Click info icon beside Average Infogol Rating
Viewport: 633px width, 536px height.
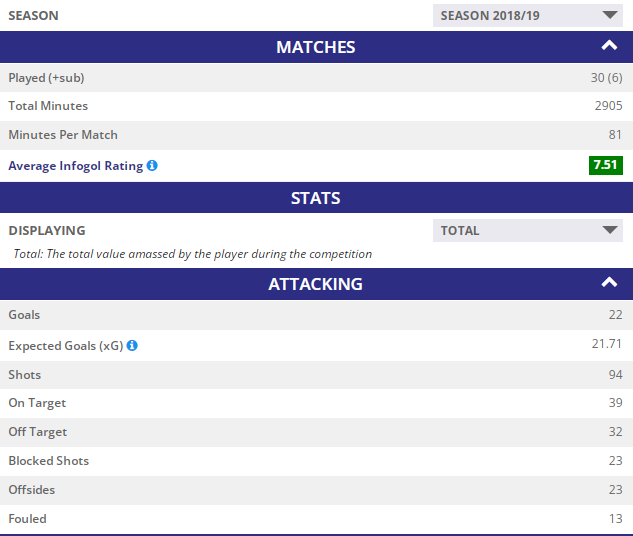tap(152, 165)
